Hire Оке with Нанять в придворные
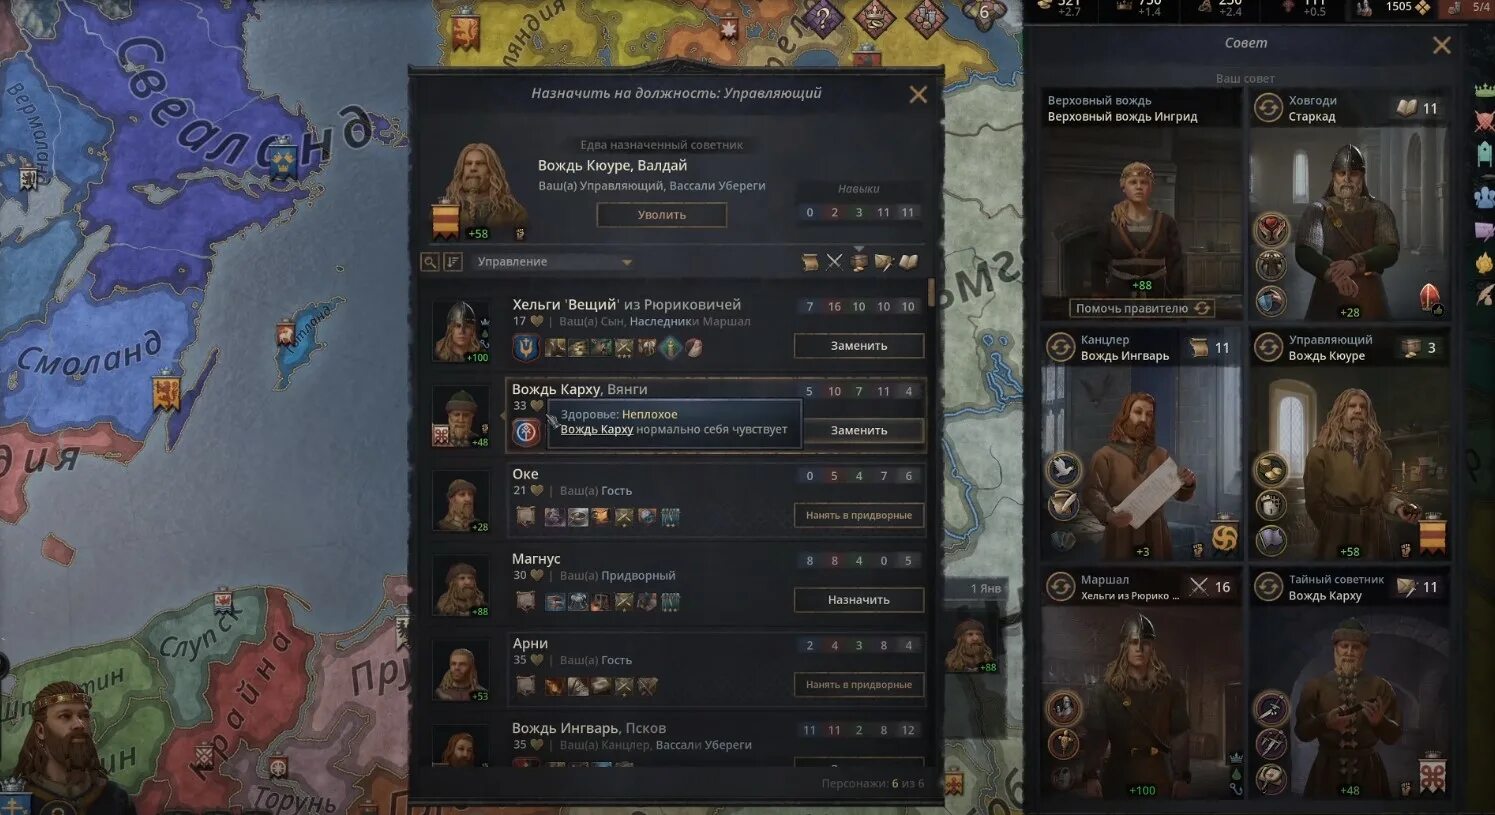 859,515
